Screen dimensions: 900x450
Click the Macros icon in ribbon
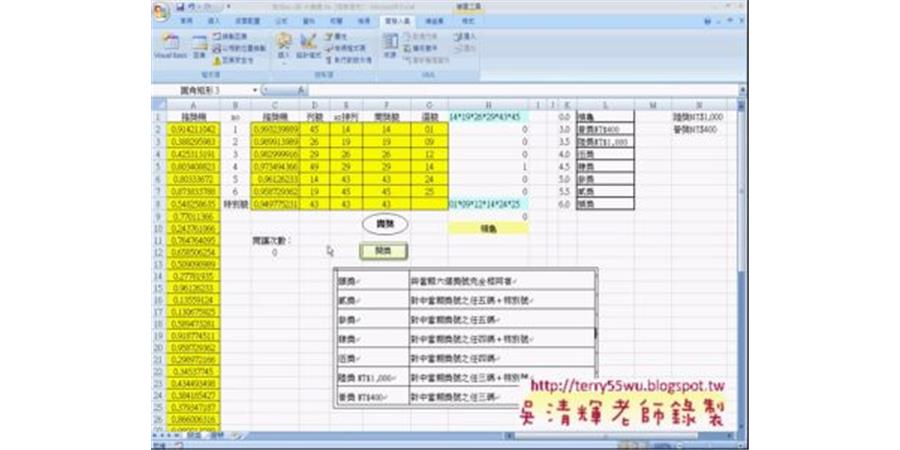pyautogui.click(x=199, y=44)
